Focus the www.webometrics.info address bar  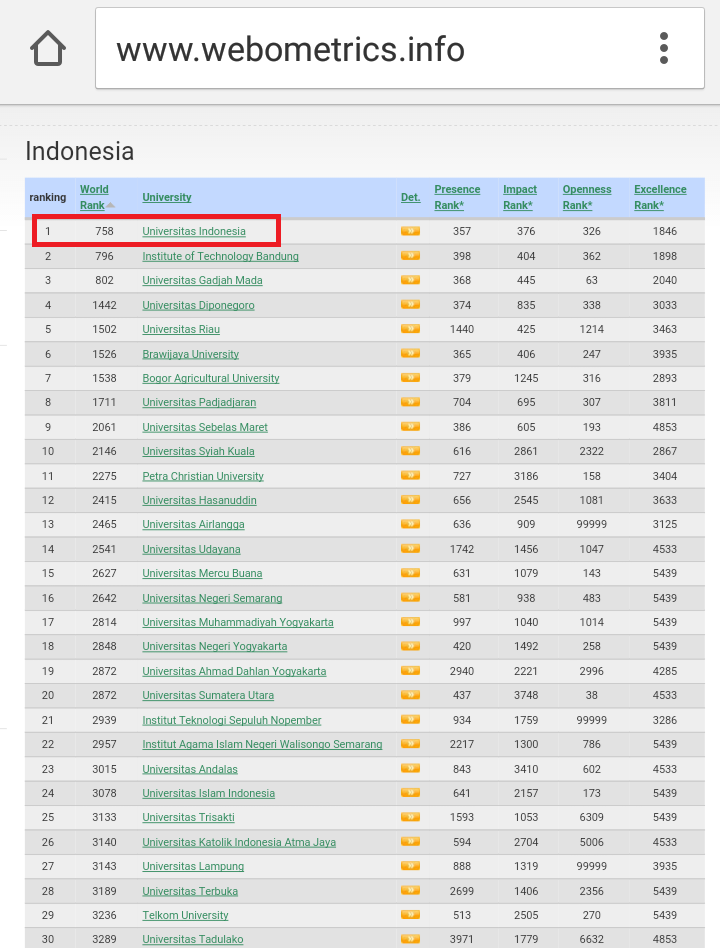point(400,48)
